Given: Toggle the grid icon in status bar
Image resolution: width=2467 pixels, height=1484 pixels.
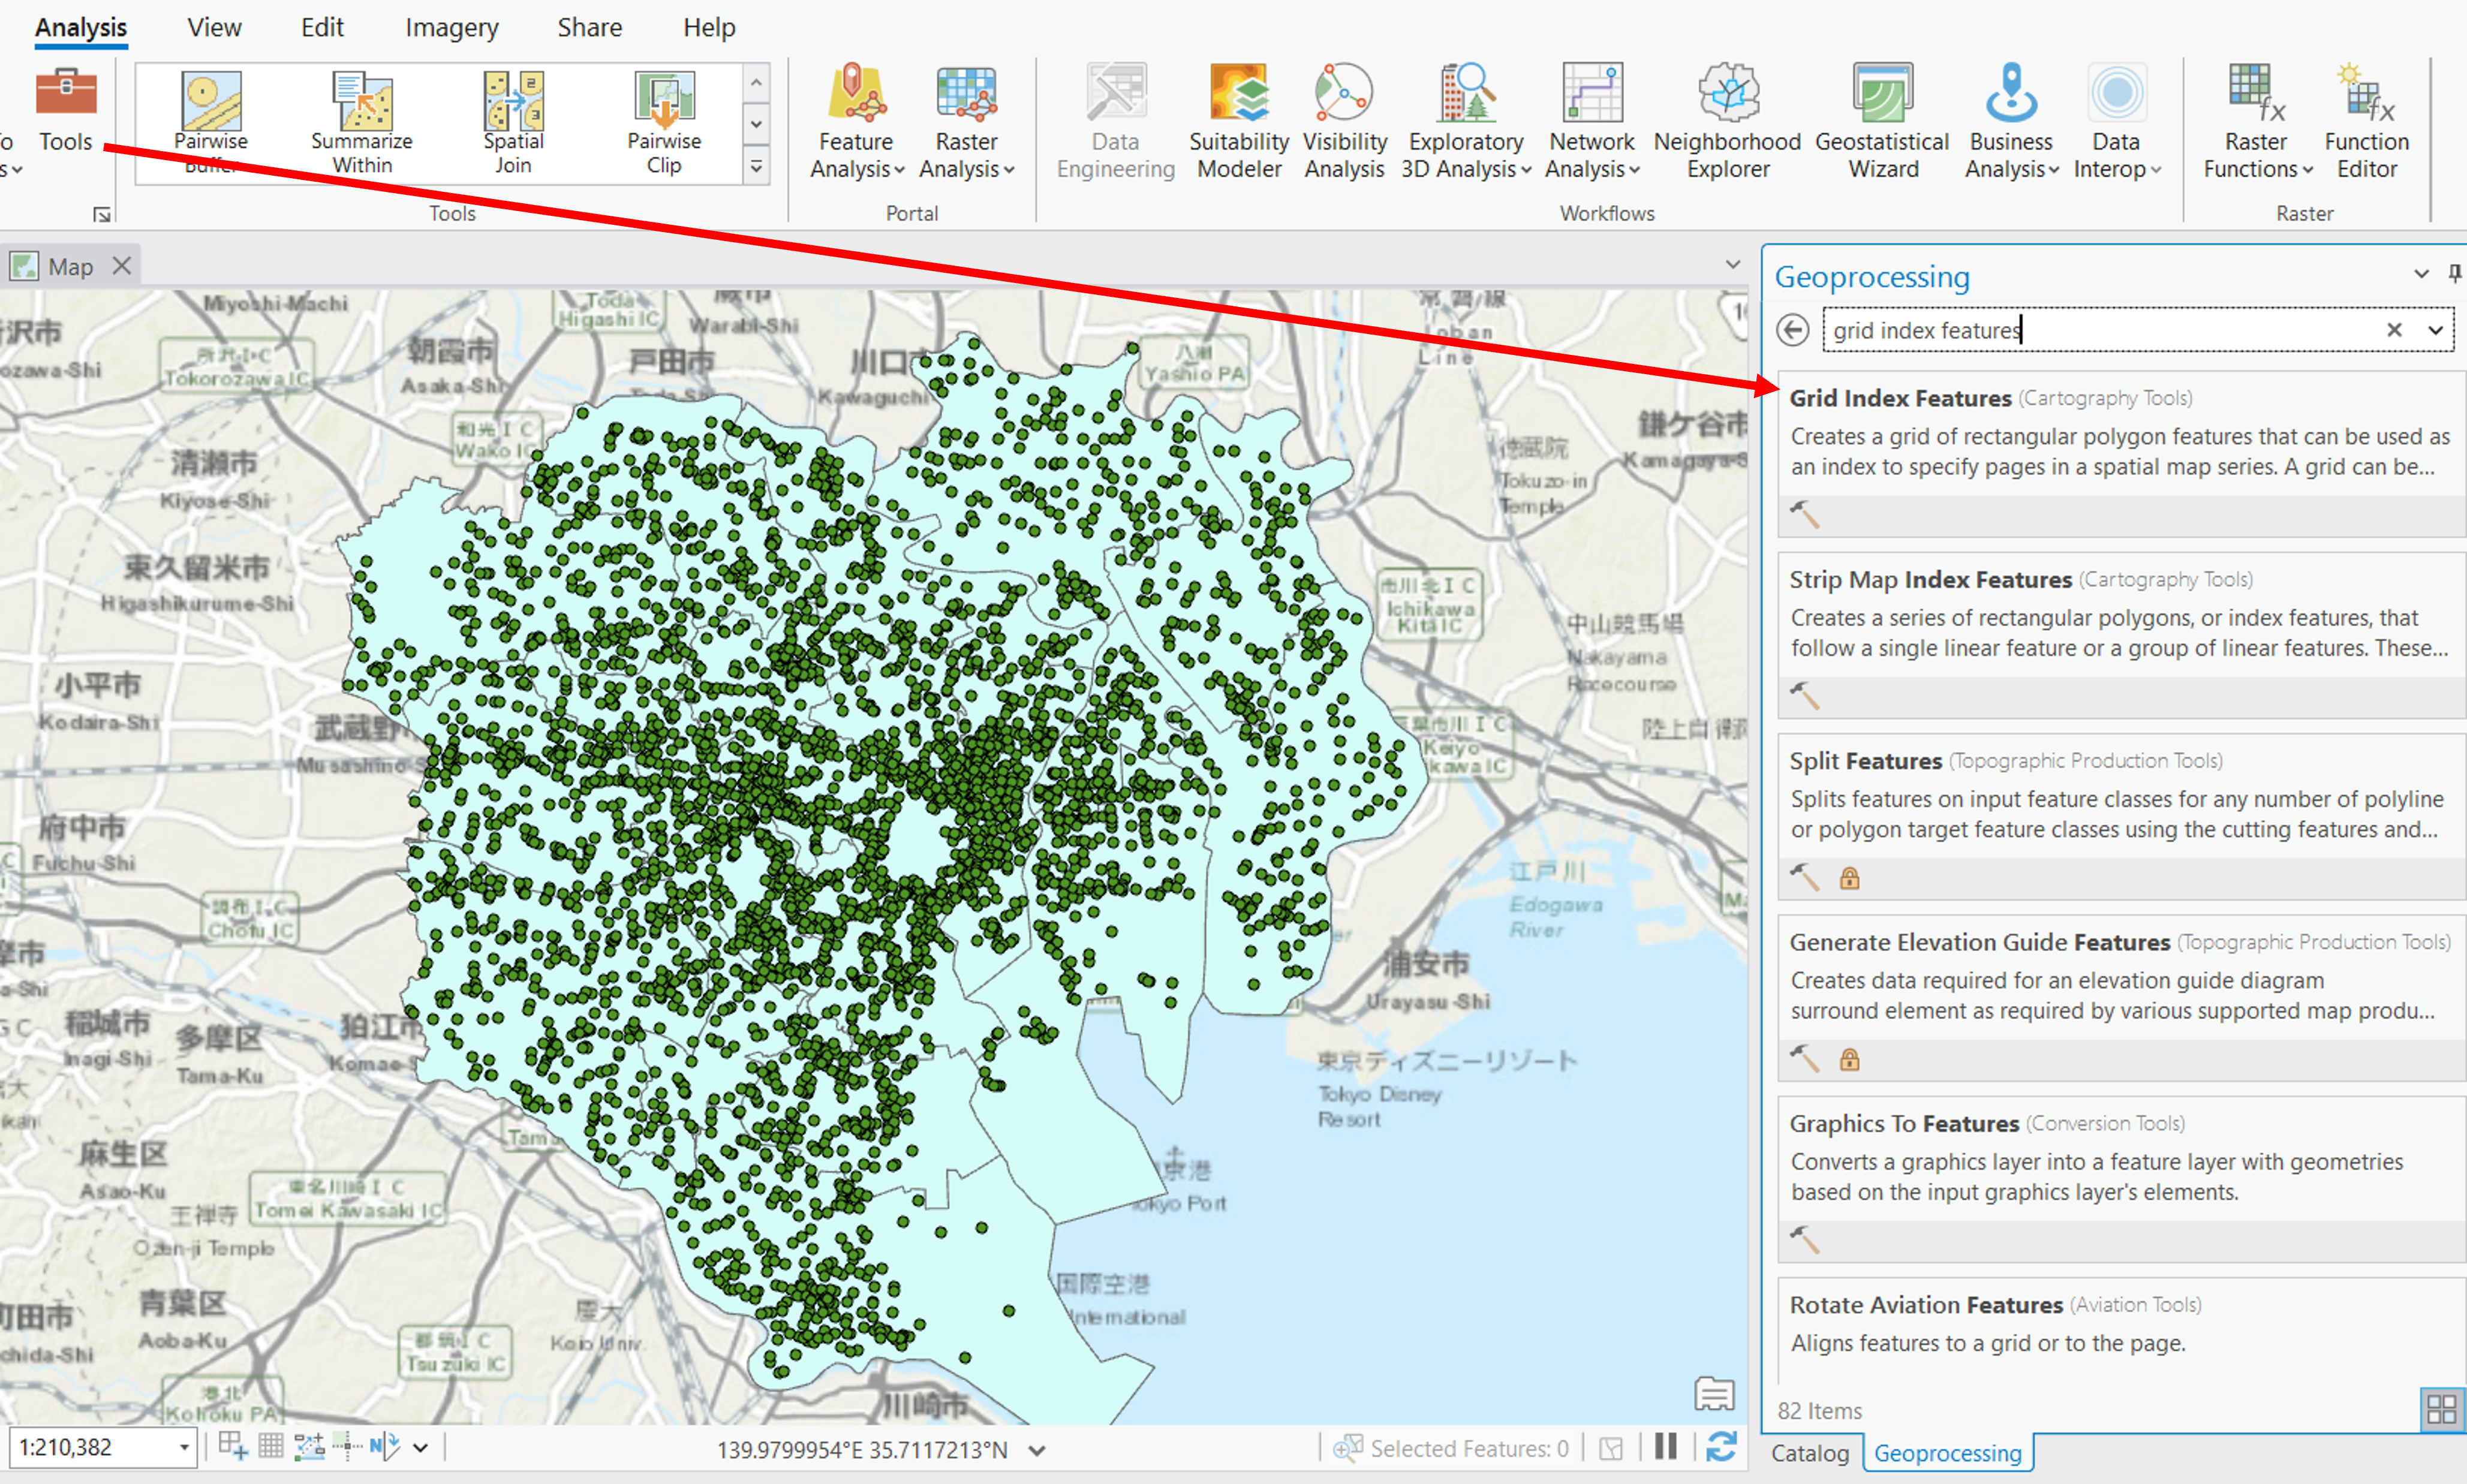Looking at the screenshot, I should tap(271, 1445).
